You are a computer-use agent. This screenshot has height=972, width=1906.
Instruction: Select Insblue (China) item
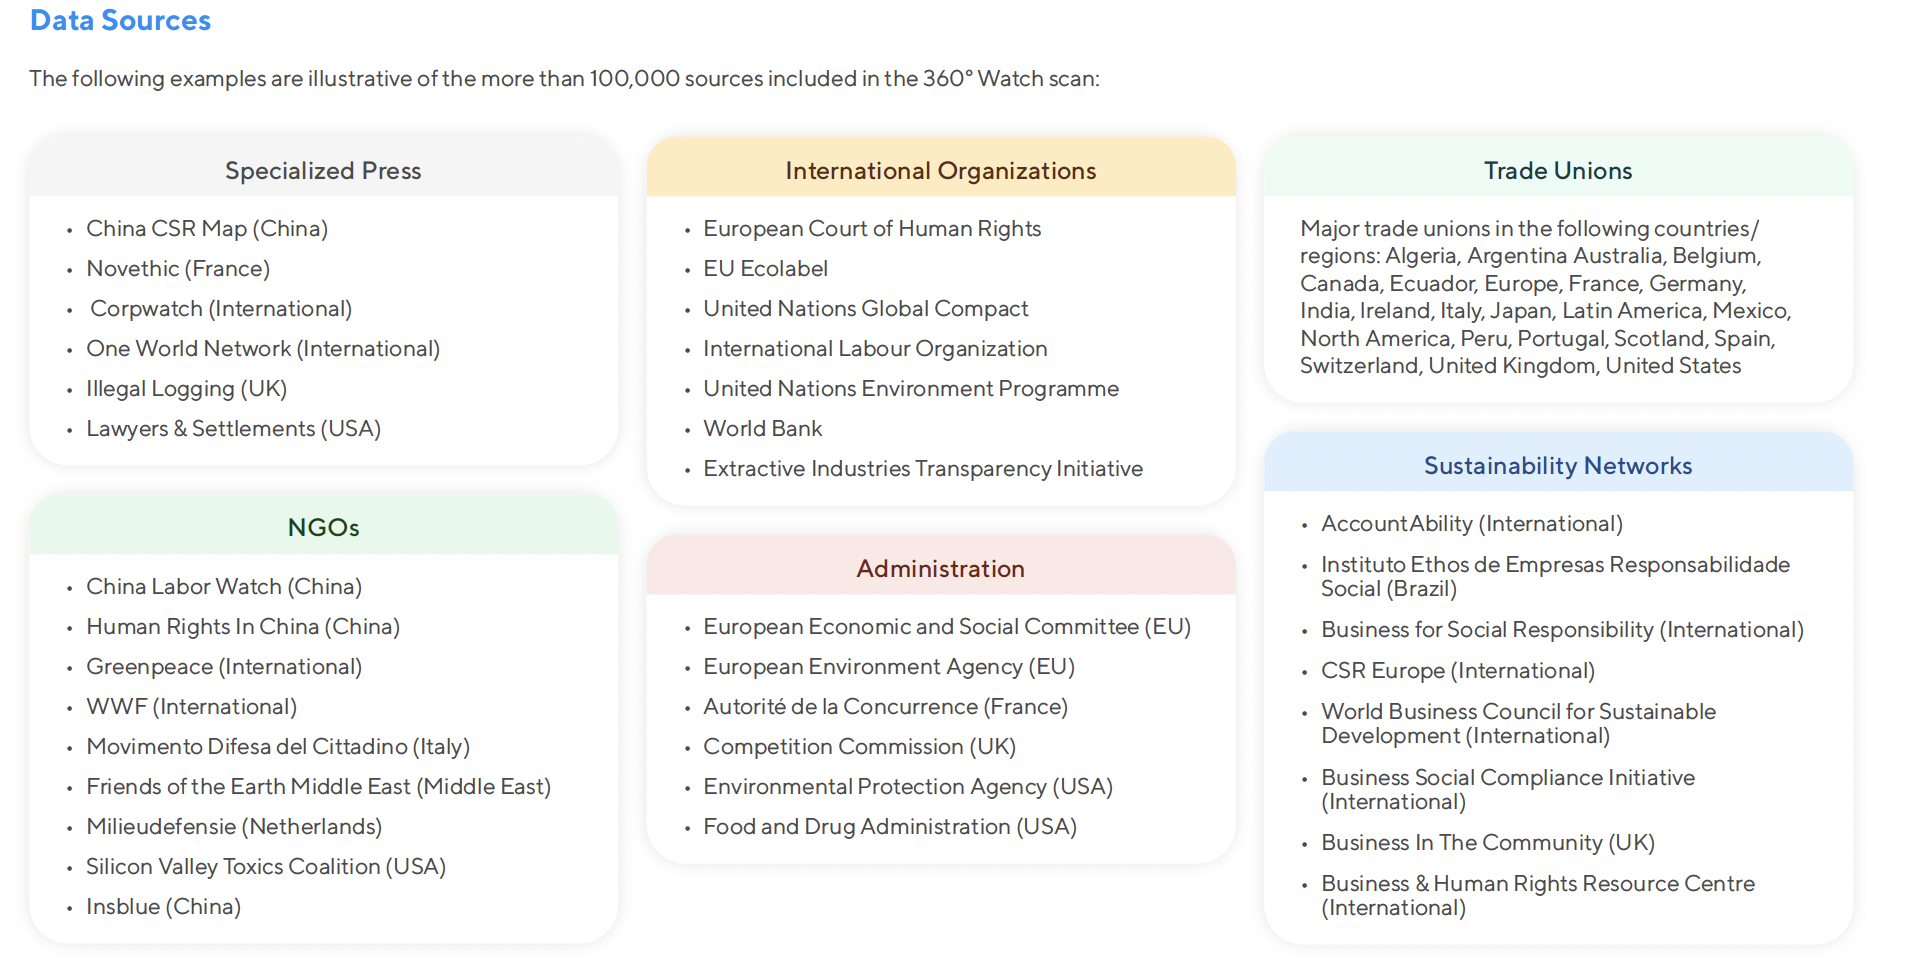[x=164, y=907]
